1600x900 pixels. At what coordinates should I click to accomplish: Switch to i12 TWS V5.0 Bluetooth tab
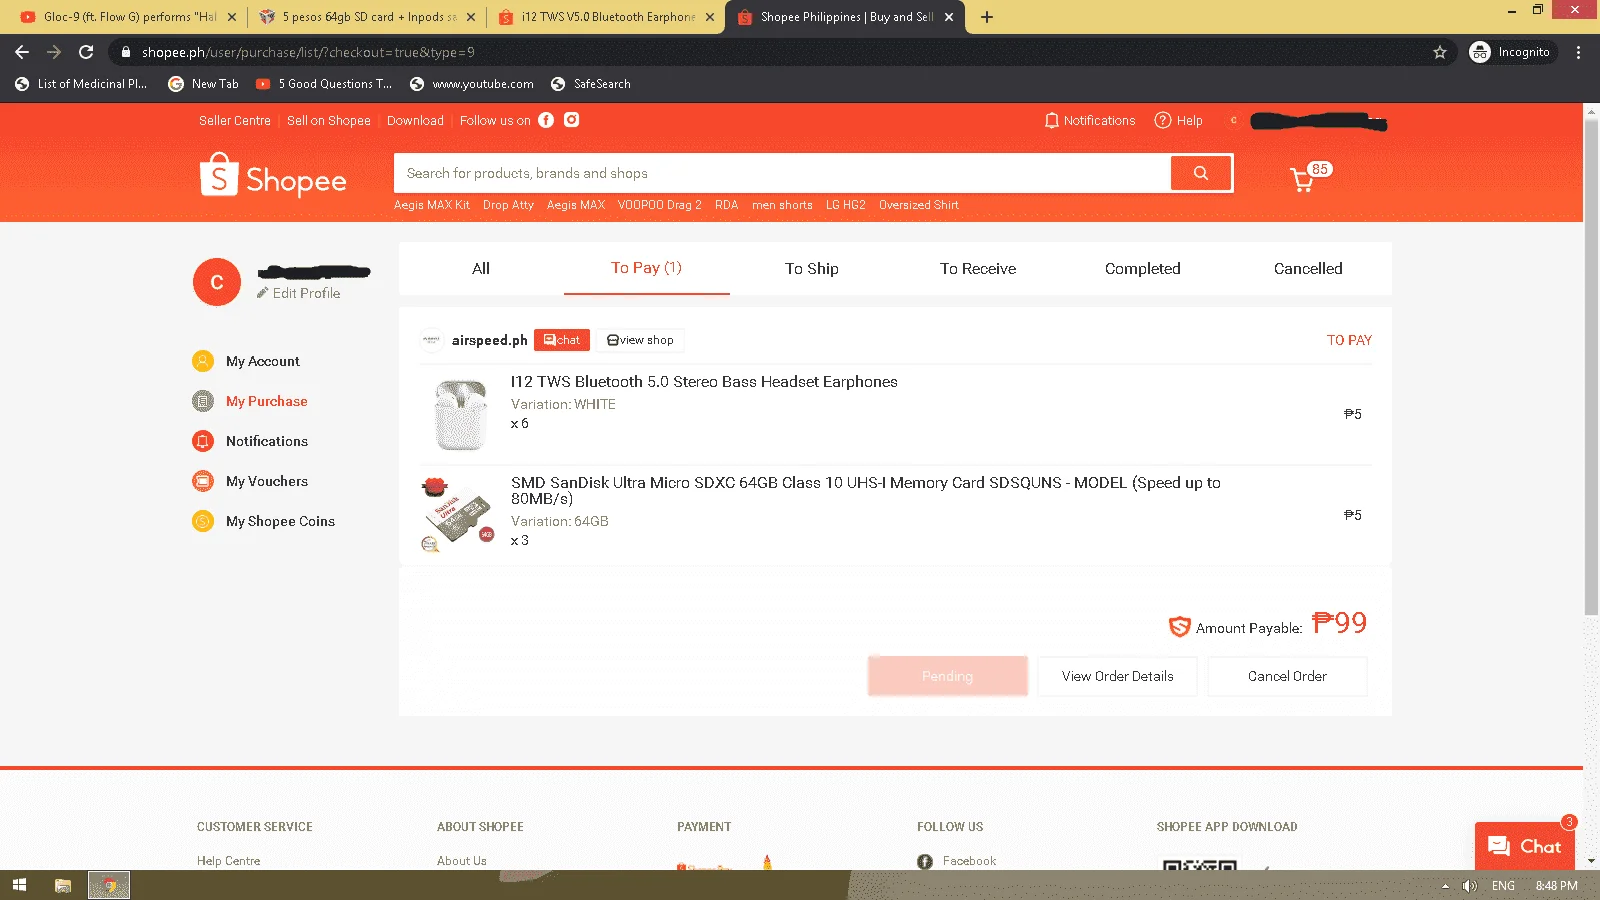click(605, 17)
